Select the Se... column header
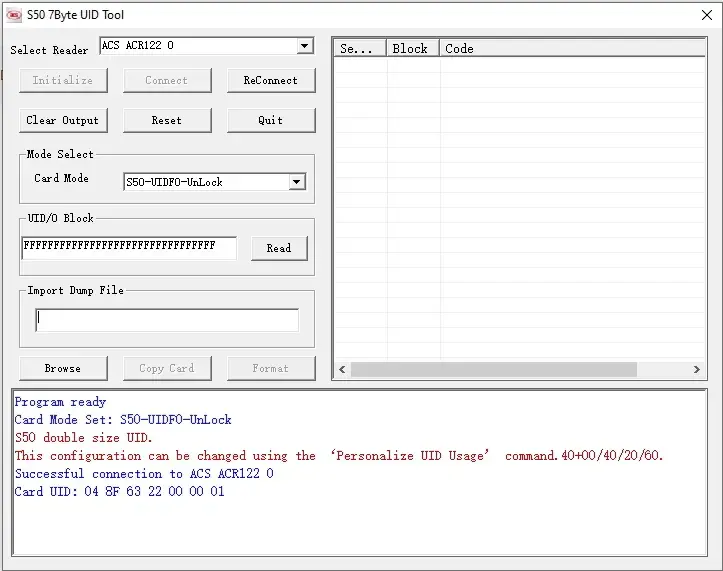This screenshot has width=723, height=571. (359, 48)
